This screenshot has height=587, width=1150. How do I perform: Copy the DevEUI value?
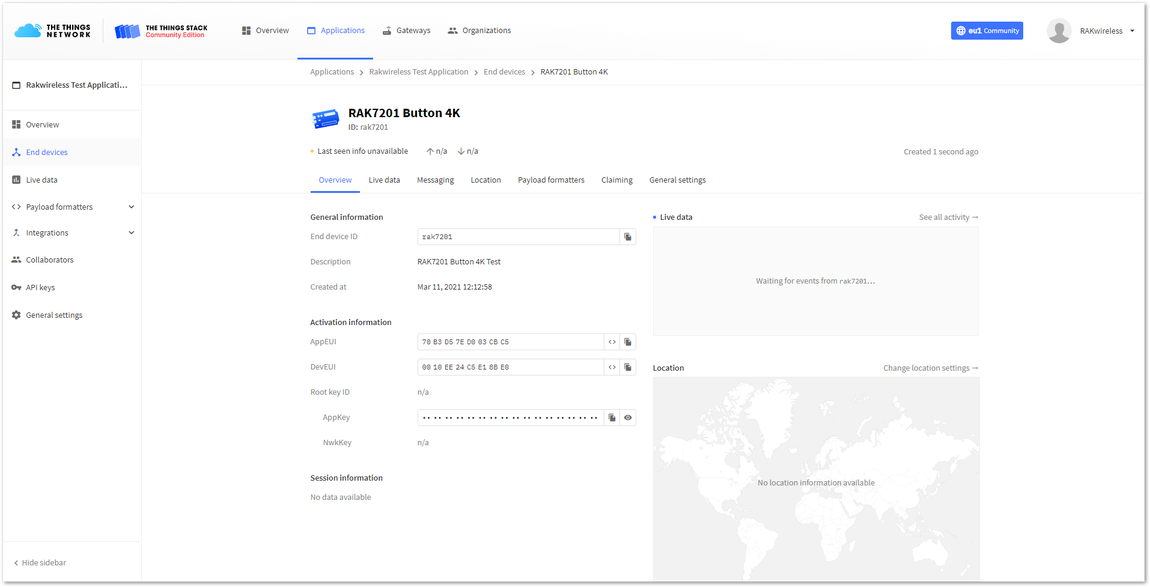coord(628,367)
